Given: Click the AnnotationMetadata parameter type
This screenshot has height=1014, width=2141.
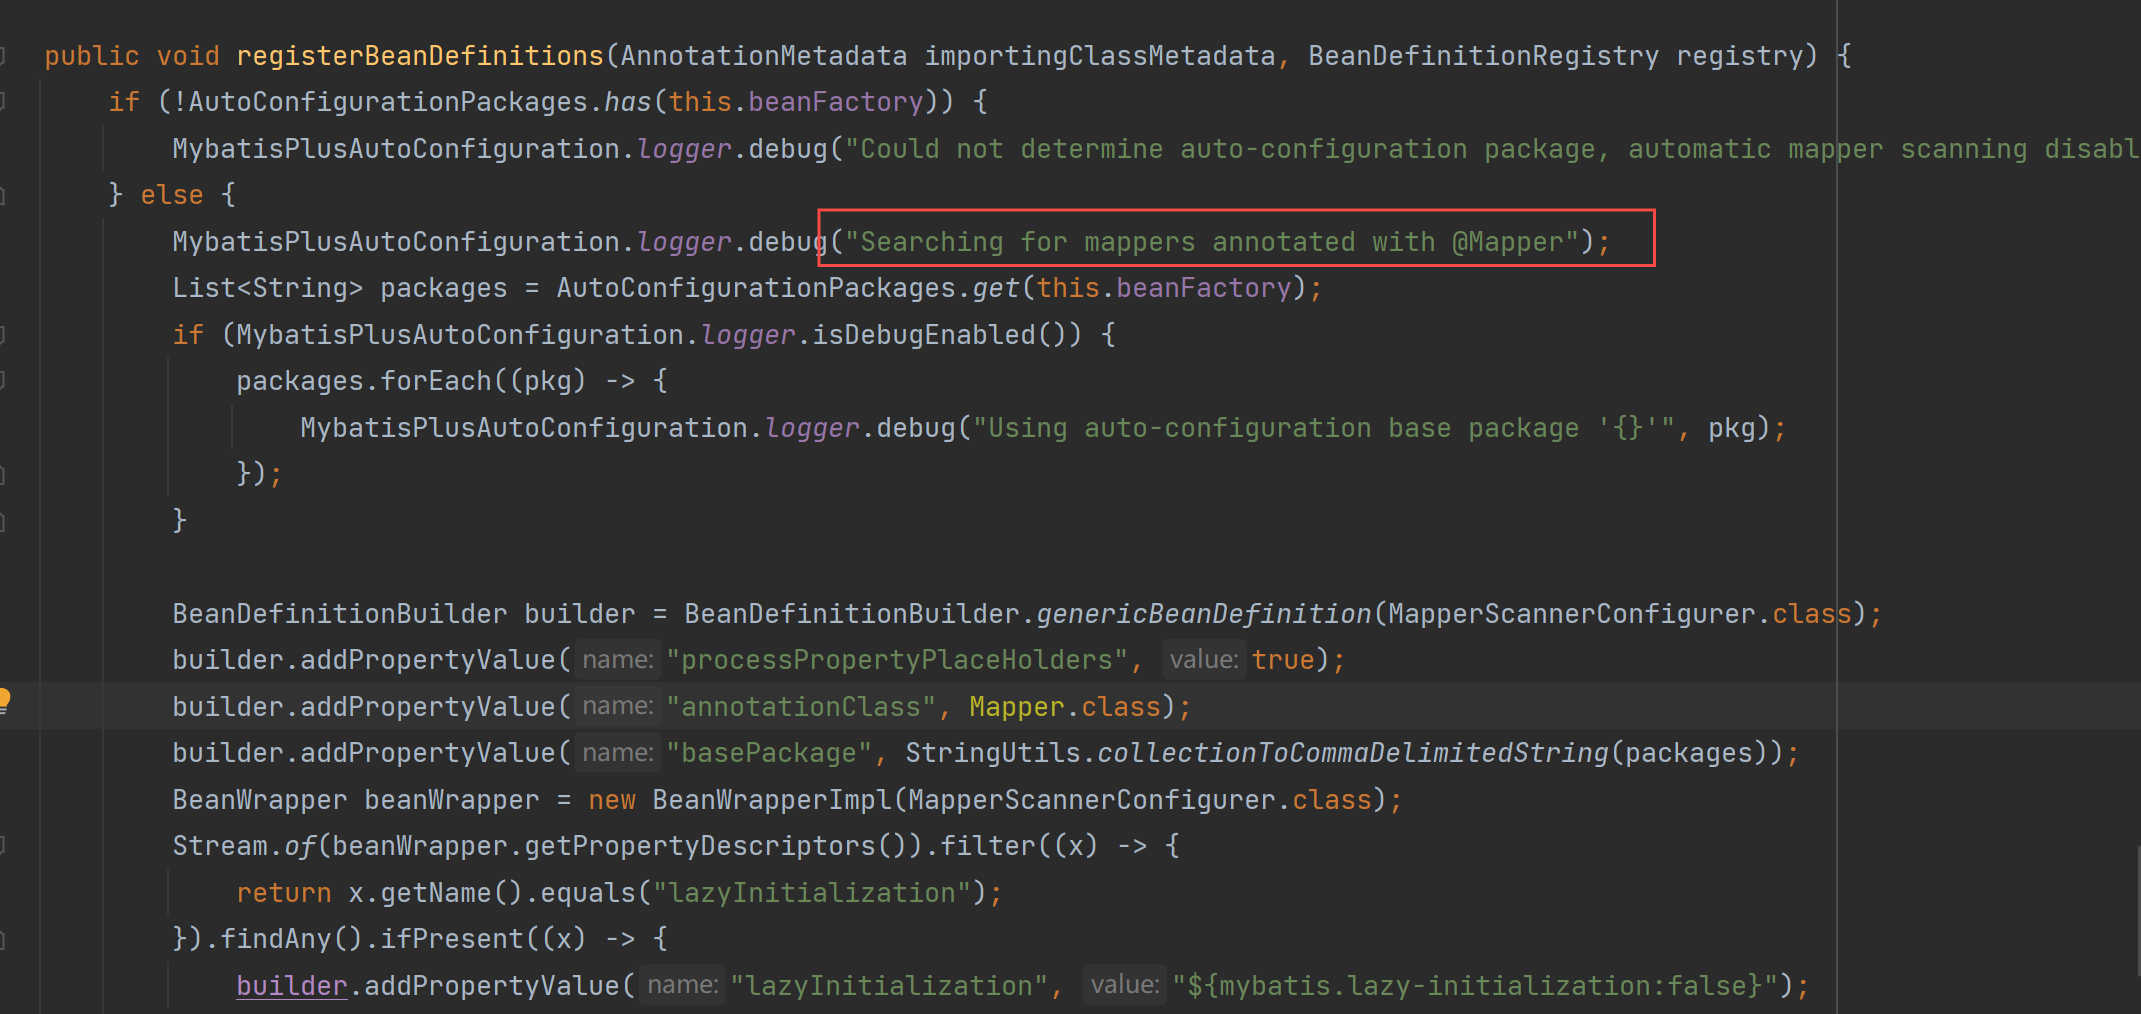Looking at the screenshot, I should click(764, 56).
